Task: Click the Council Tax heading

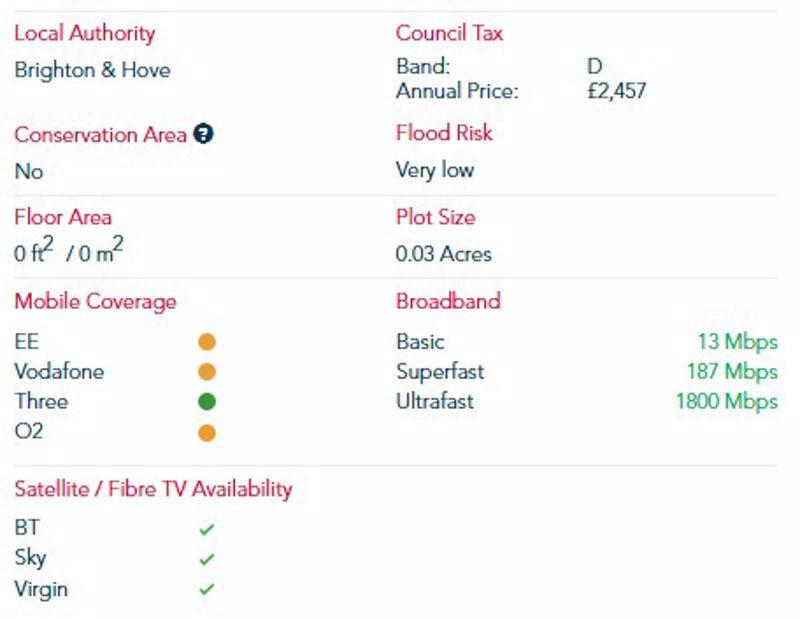Action: [449, 33]
